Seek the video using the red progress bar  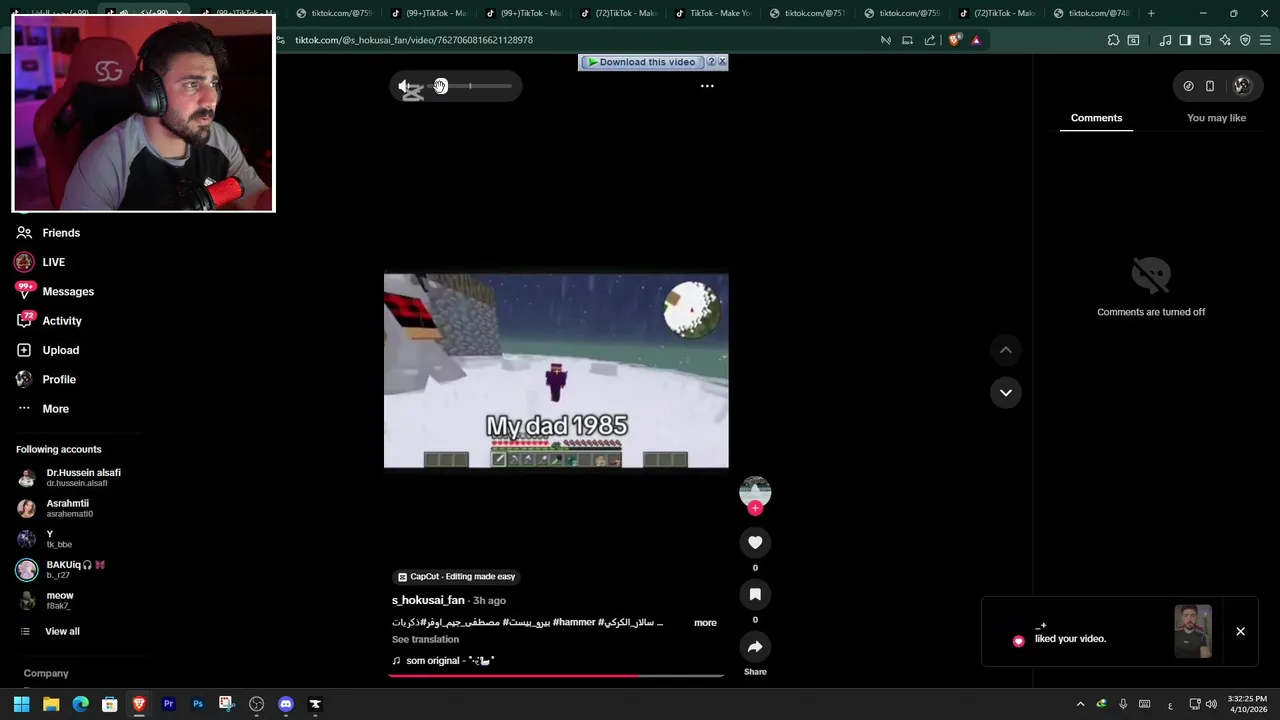[556, 676]
